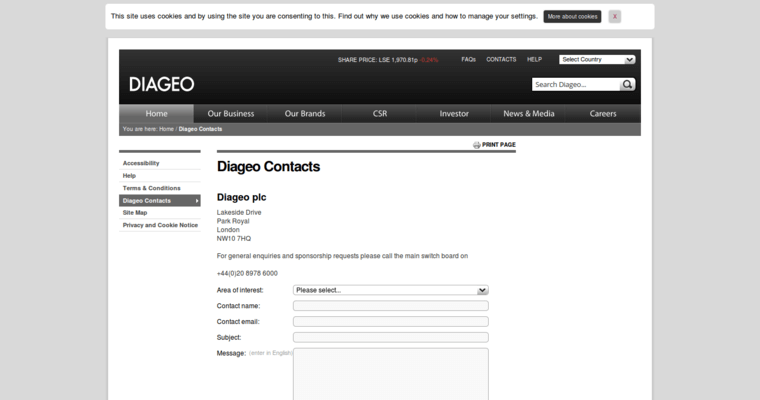Screen dimensions: 760x400
Task: Select Accessibility in the sidebar
Action: pyautogui.click(x=140, y=162)
